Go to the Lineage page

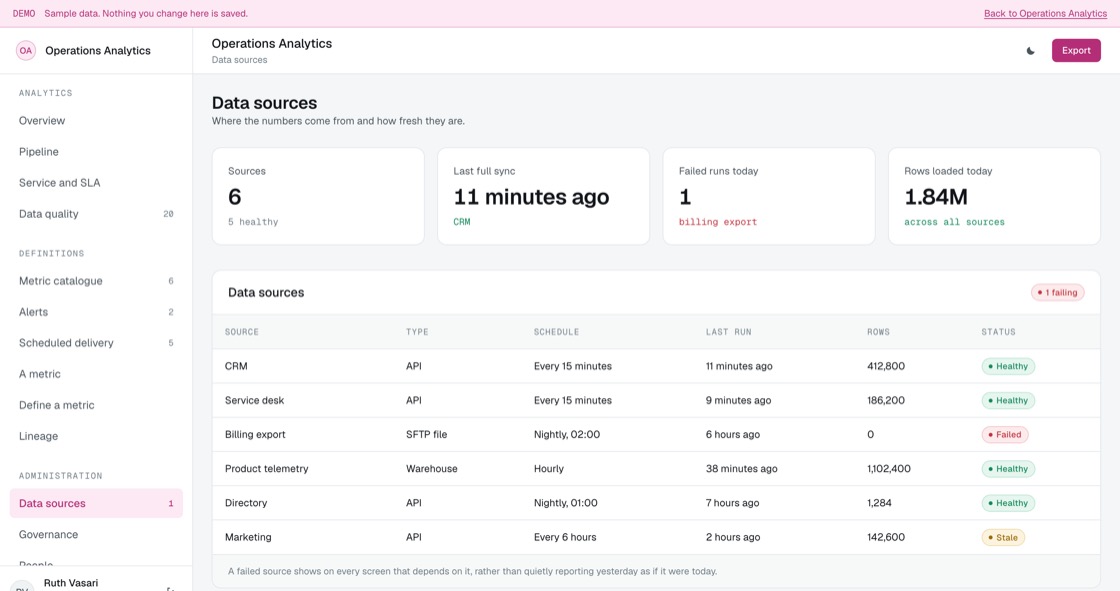tap(96, 436)
